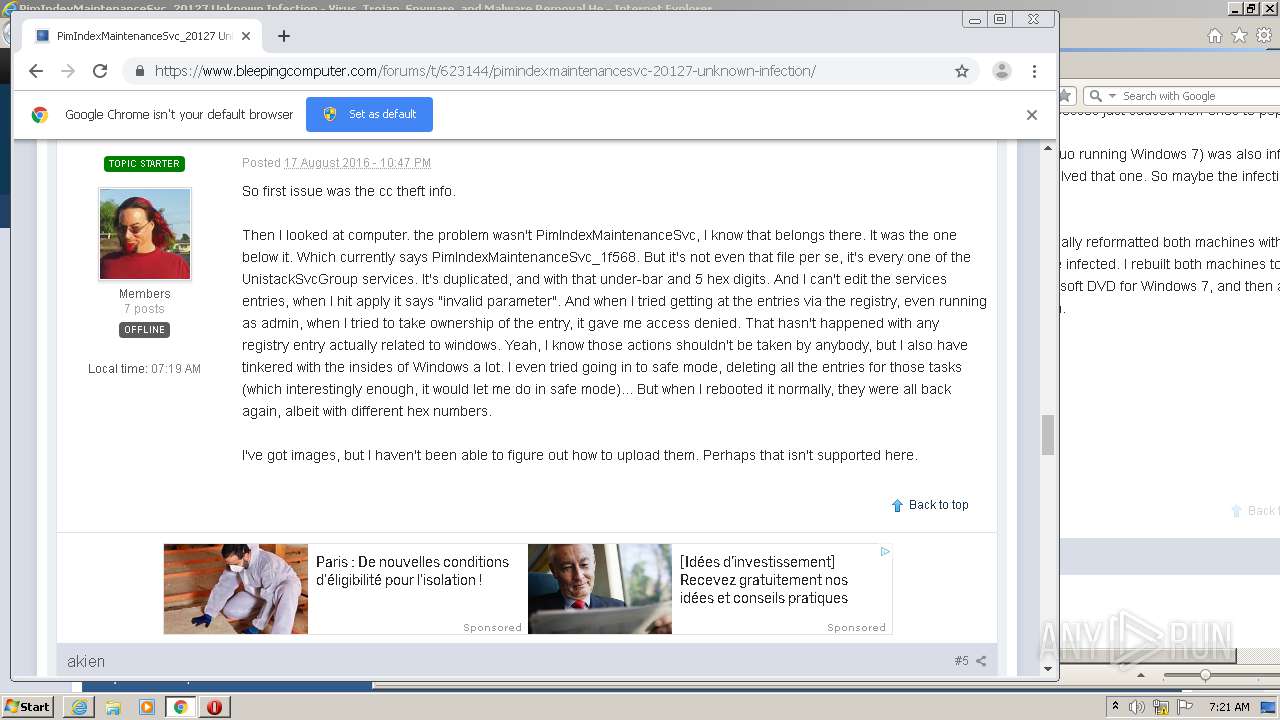Click the man reading newspaper ad image
Viewport: 1280px width, 720px height.
coord(600,589)
